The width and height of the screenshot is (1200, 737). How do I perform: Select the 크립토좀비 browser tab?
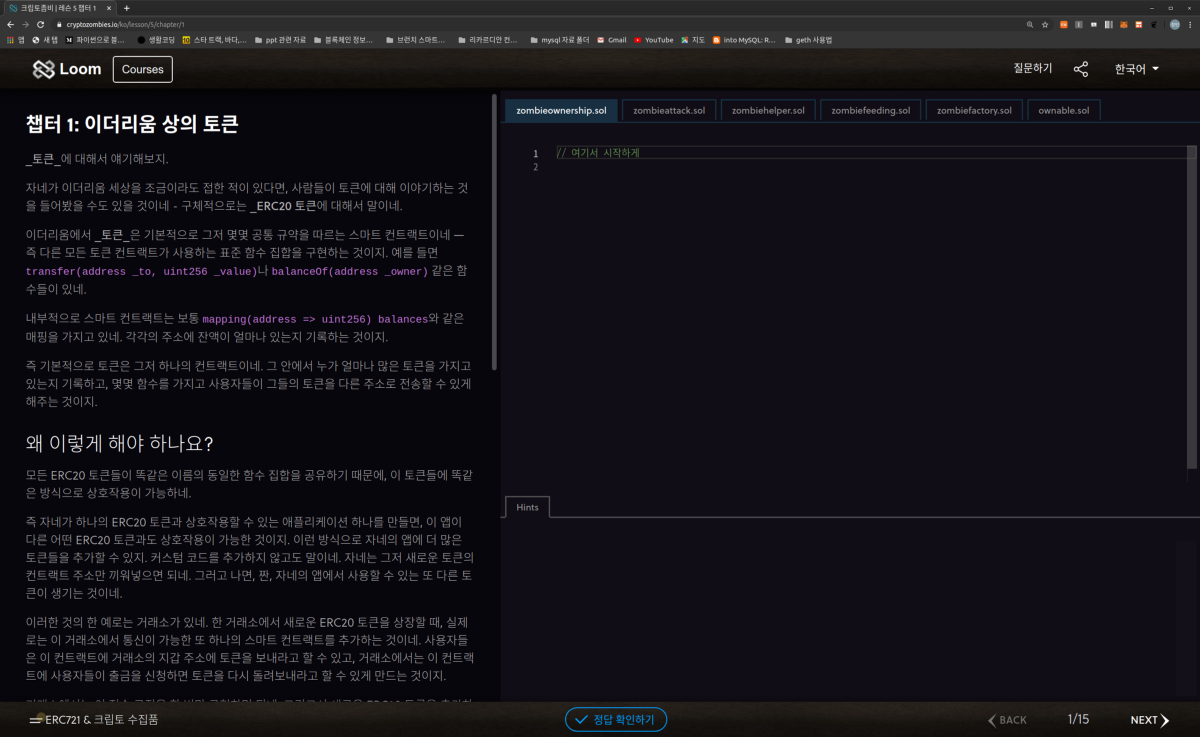[x=58, y=7]
